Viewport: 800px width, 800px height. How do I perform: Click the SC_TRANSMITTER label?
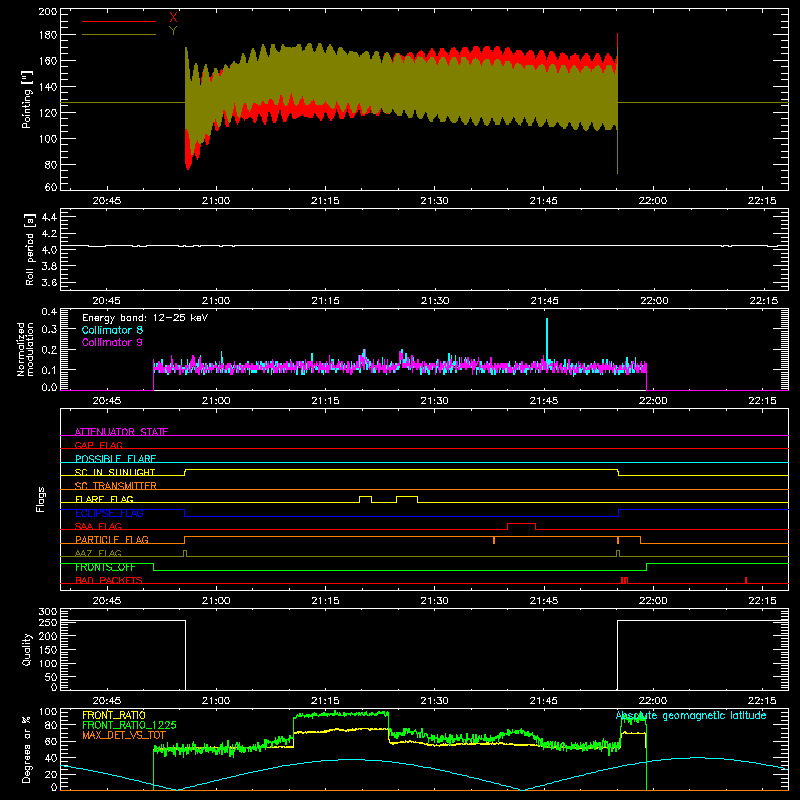coord(116,485)
